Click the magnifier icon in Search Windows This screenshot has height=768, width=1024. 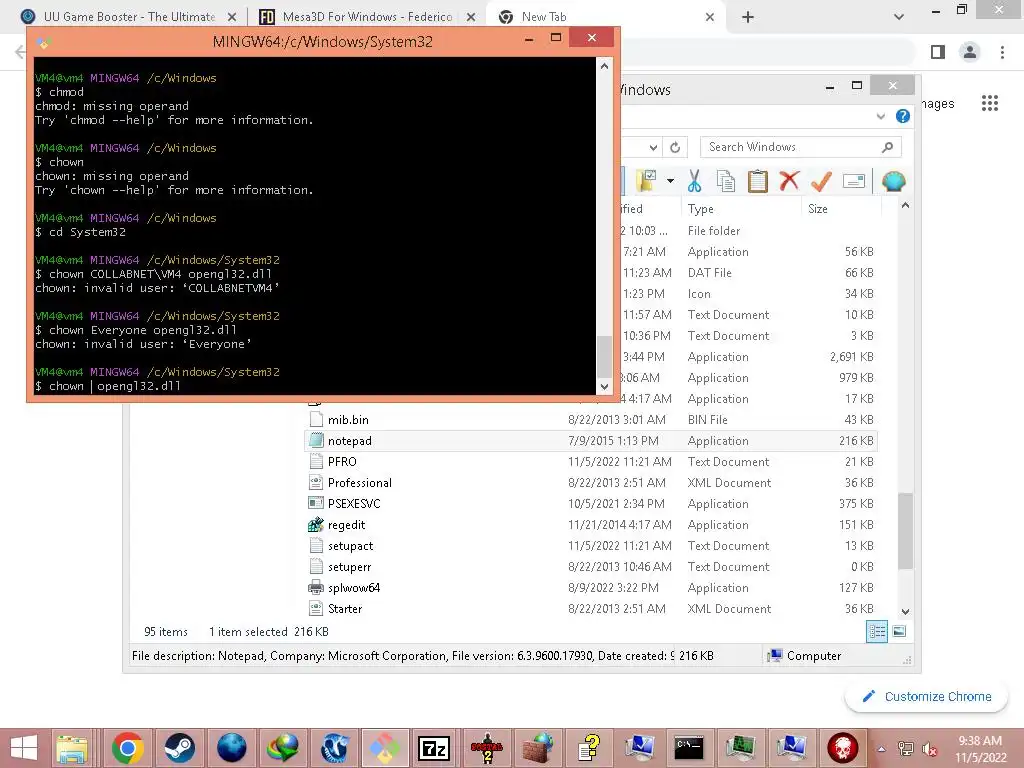pos(887,147)
